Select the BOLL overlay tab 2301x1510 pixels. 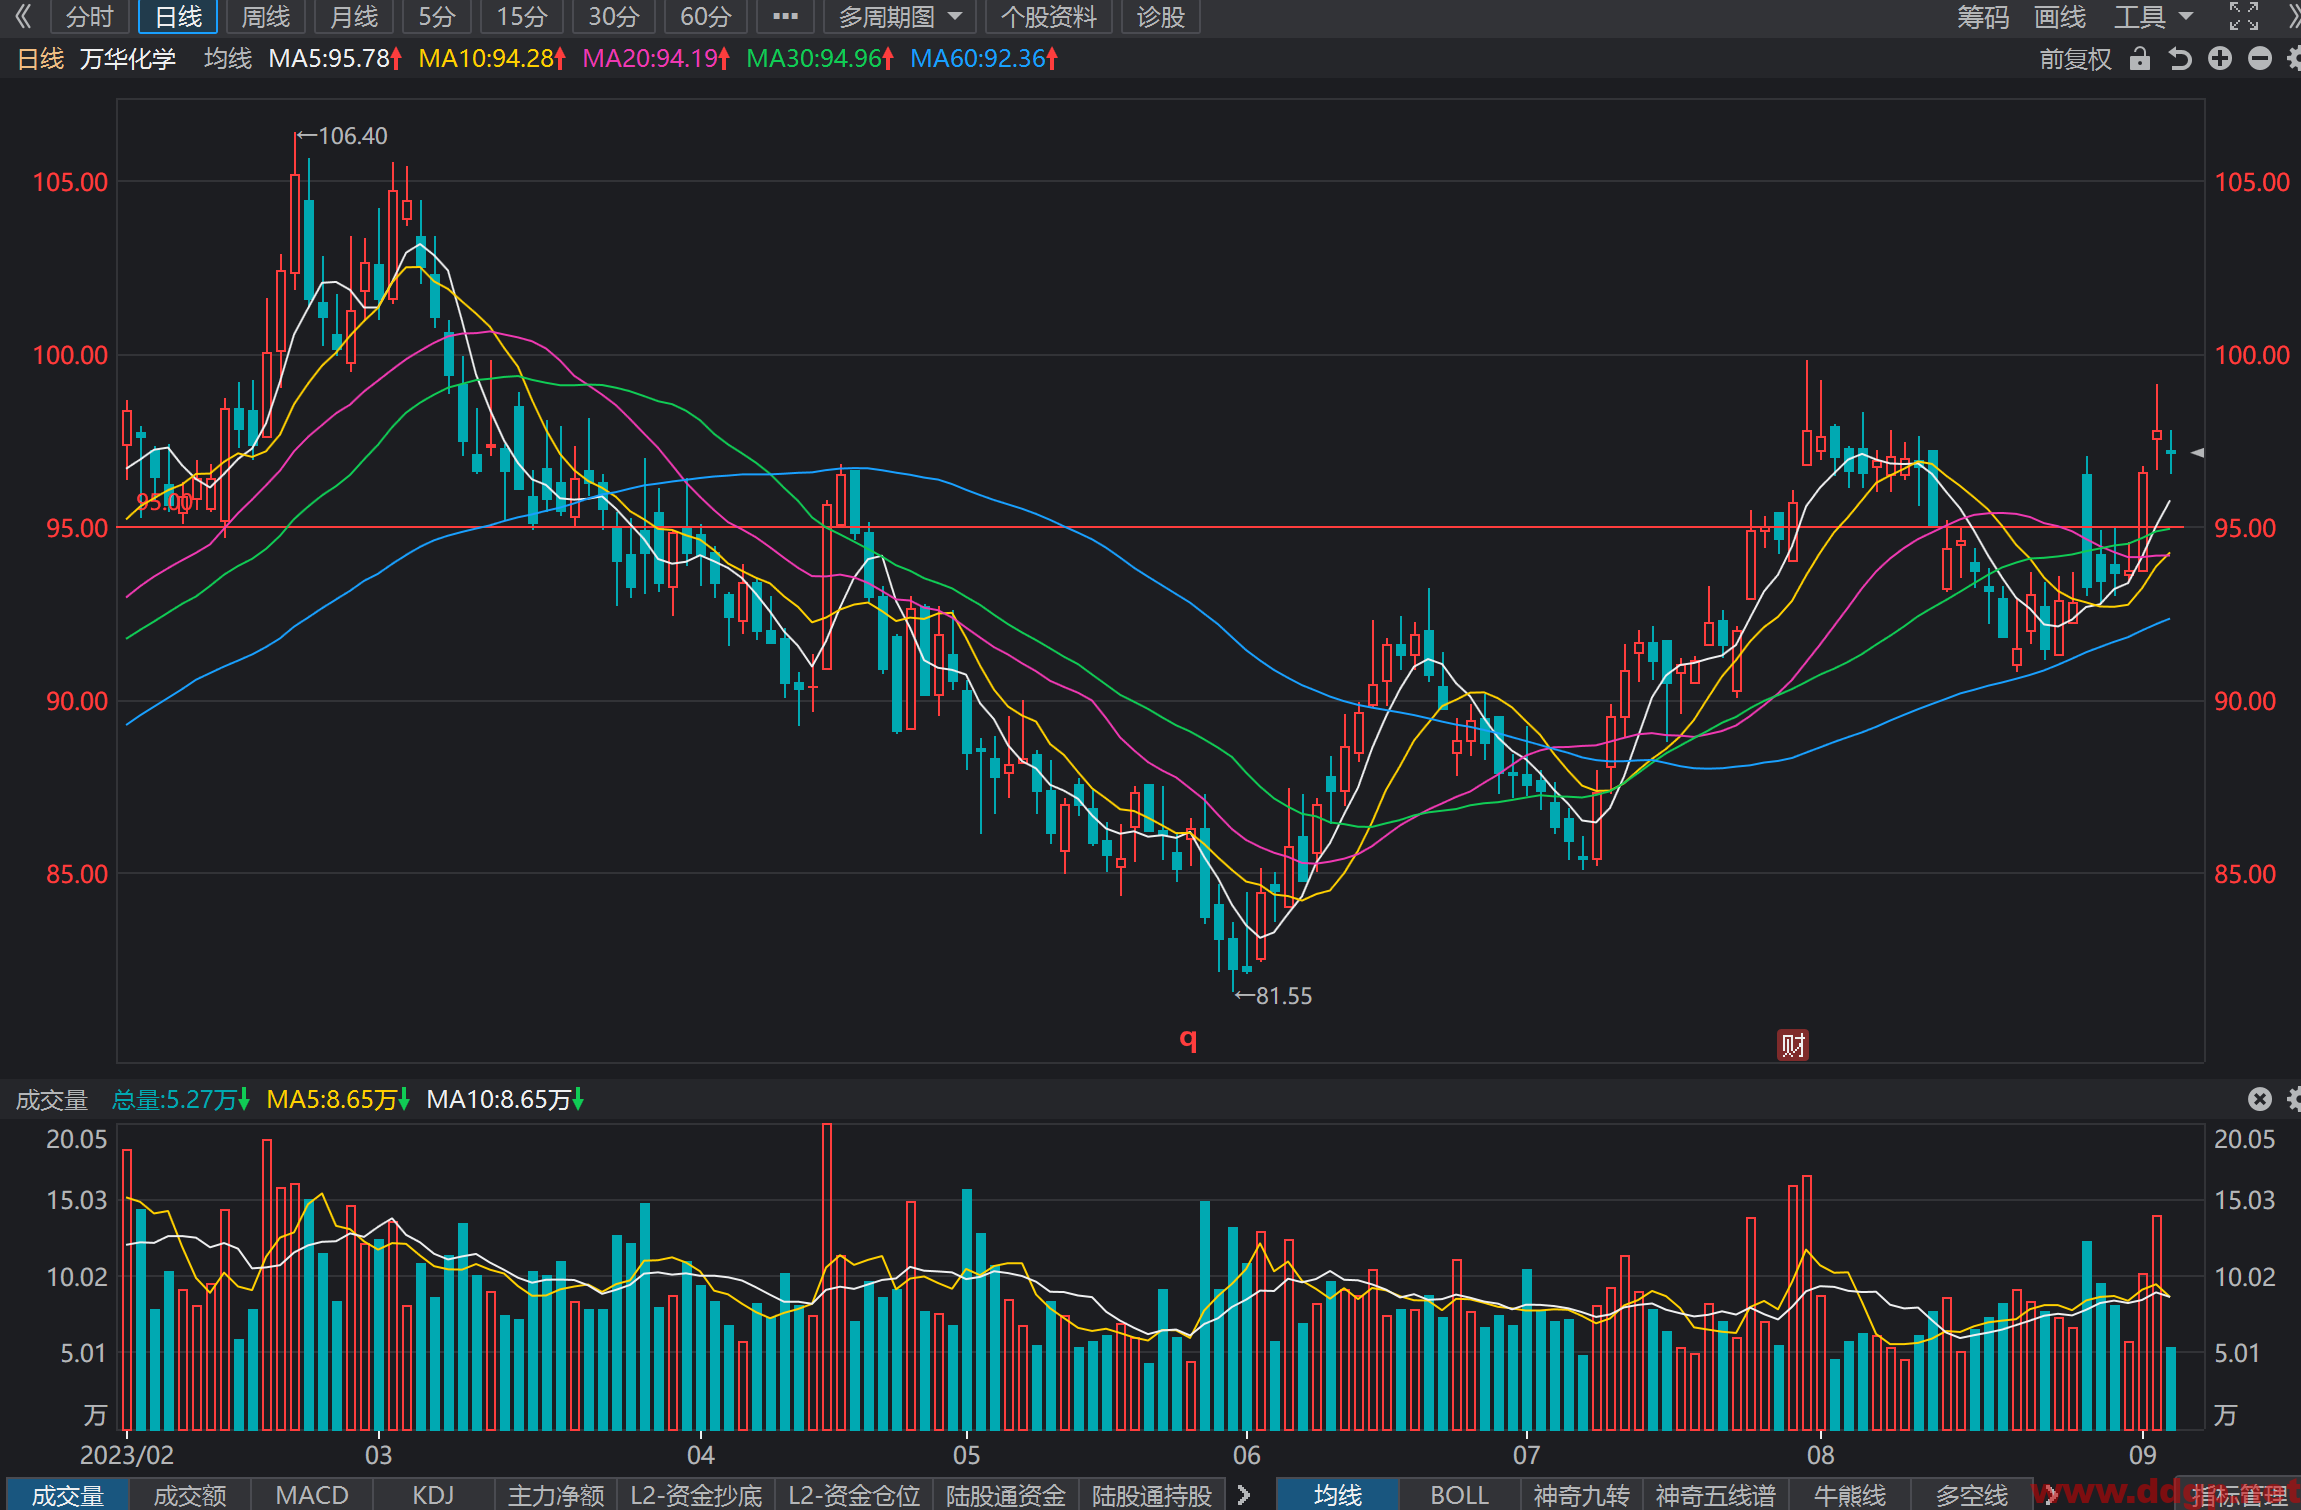tap(1459, 1495)
